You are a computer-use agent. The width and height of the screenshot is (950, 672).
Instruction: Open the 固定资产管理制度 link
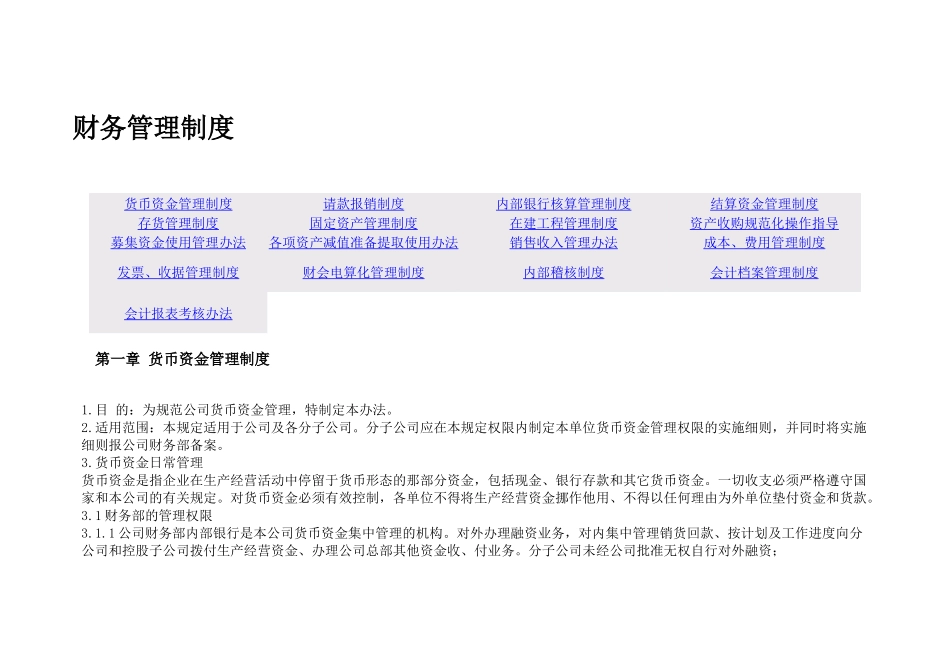pos(364,224)
